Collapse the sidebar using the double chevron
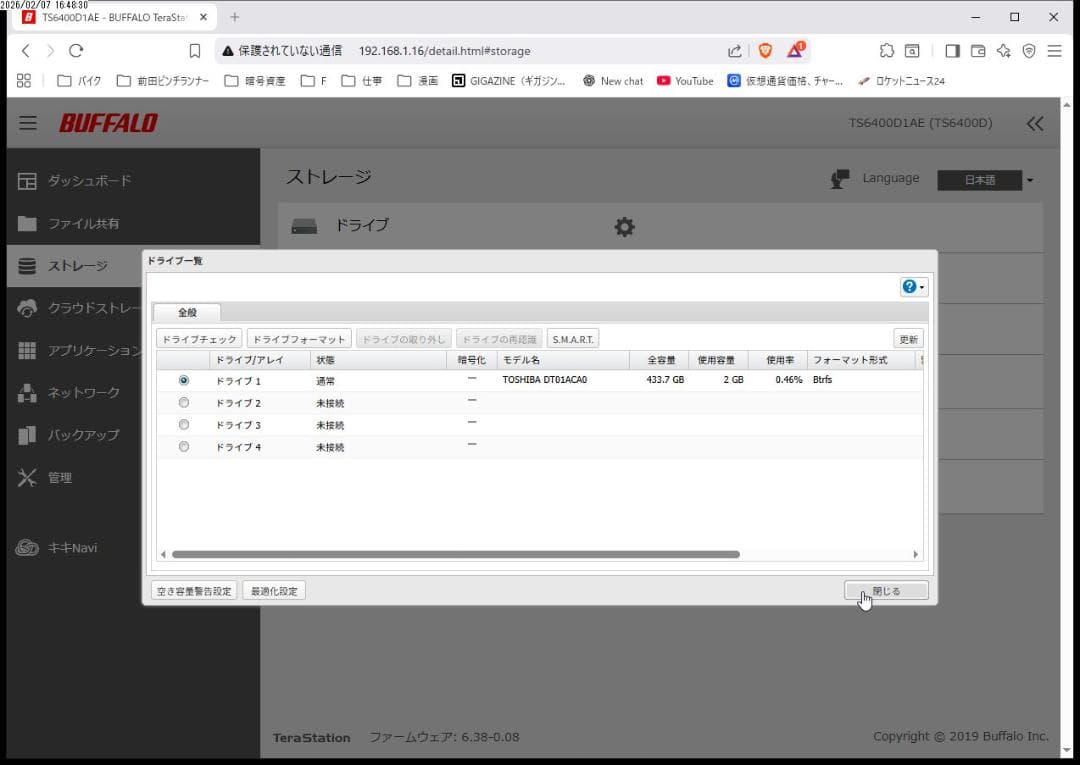The width and height of the screenshot is (1080, 765). (1035, 123)
